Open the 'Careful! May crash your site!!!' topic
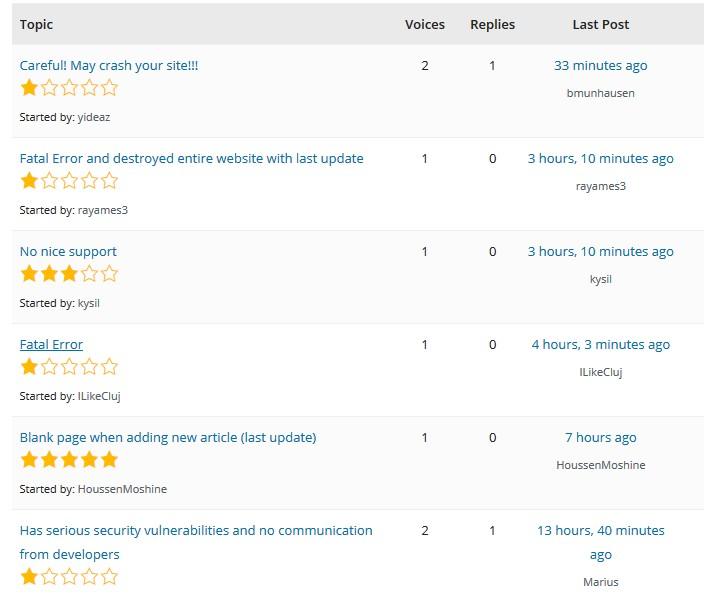This screenshot has height=596, width=711. pyautogui.click(x=109, y=65)
